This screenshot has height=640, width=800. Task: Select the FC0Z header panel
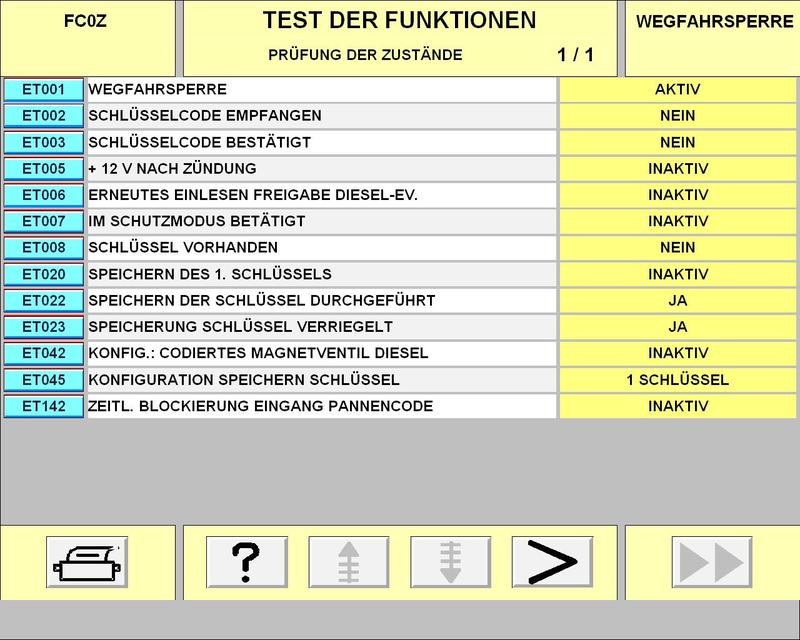pyautogui.click(x=85, y=38)
